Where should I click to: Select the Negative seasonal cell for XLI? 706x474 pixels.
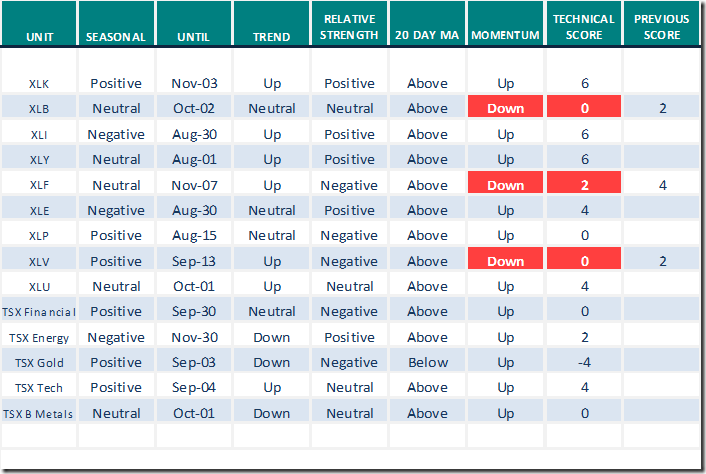(x=115, y=134)
